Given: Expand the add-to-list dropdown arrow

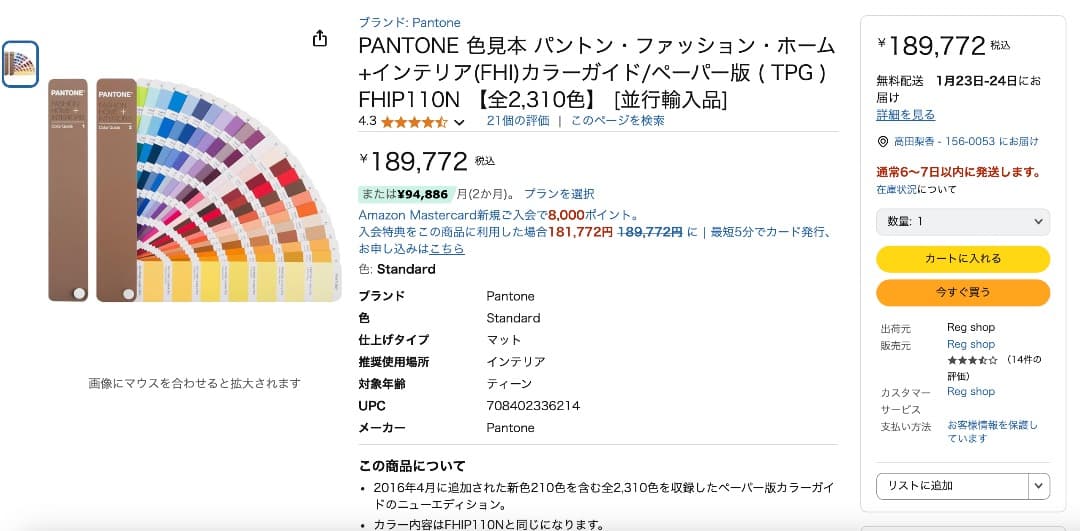Looking at the screenshot, I should pyautogui.click(x=1039, y=486).
